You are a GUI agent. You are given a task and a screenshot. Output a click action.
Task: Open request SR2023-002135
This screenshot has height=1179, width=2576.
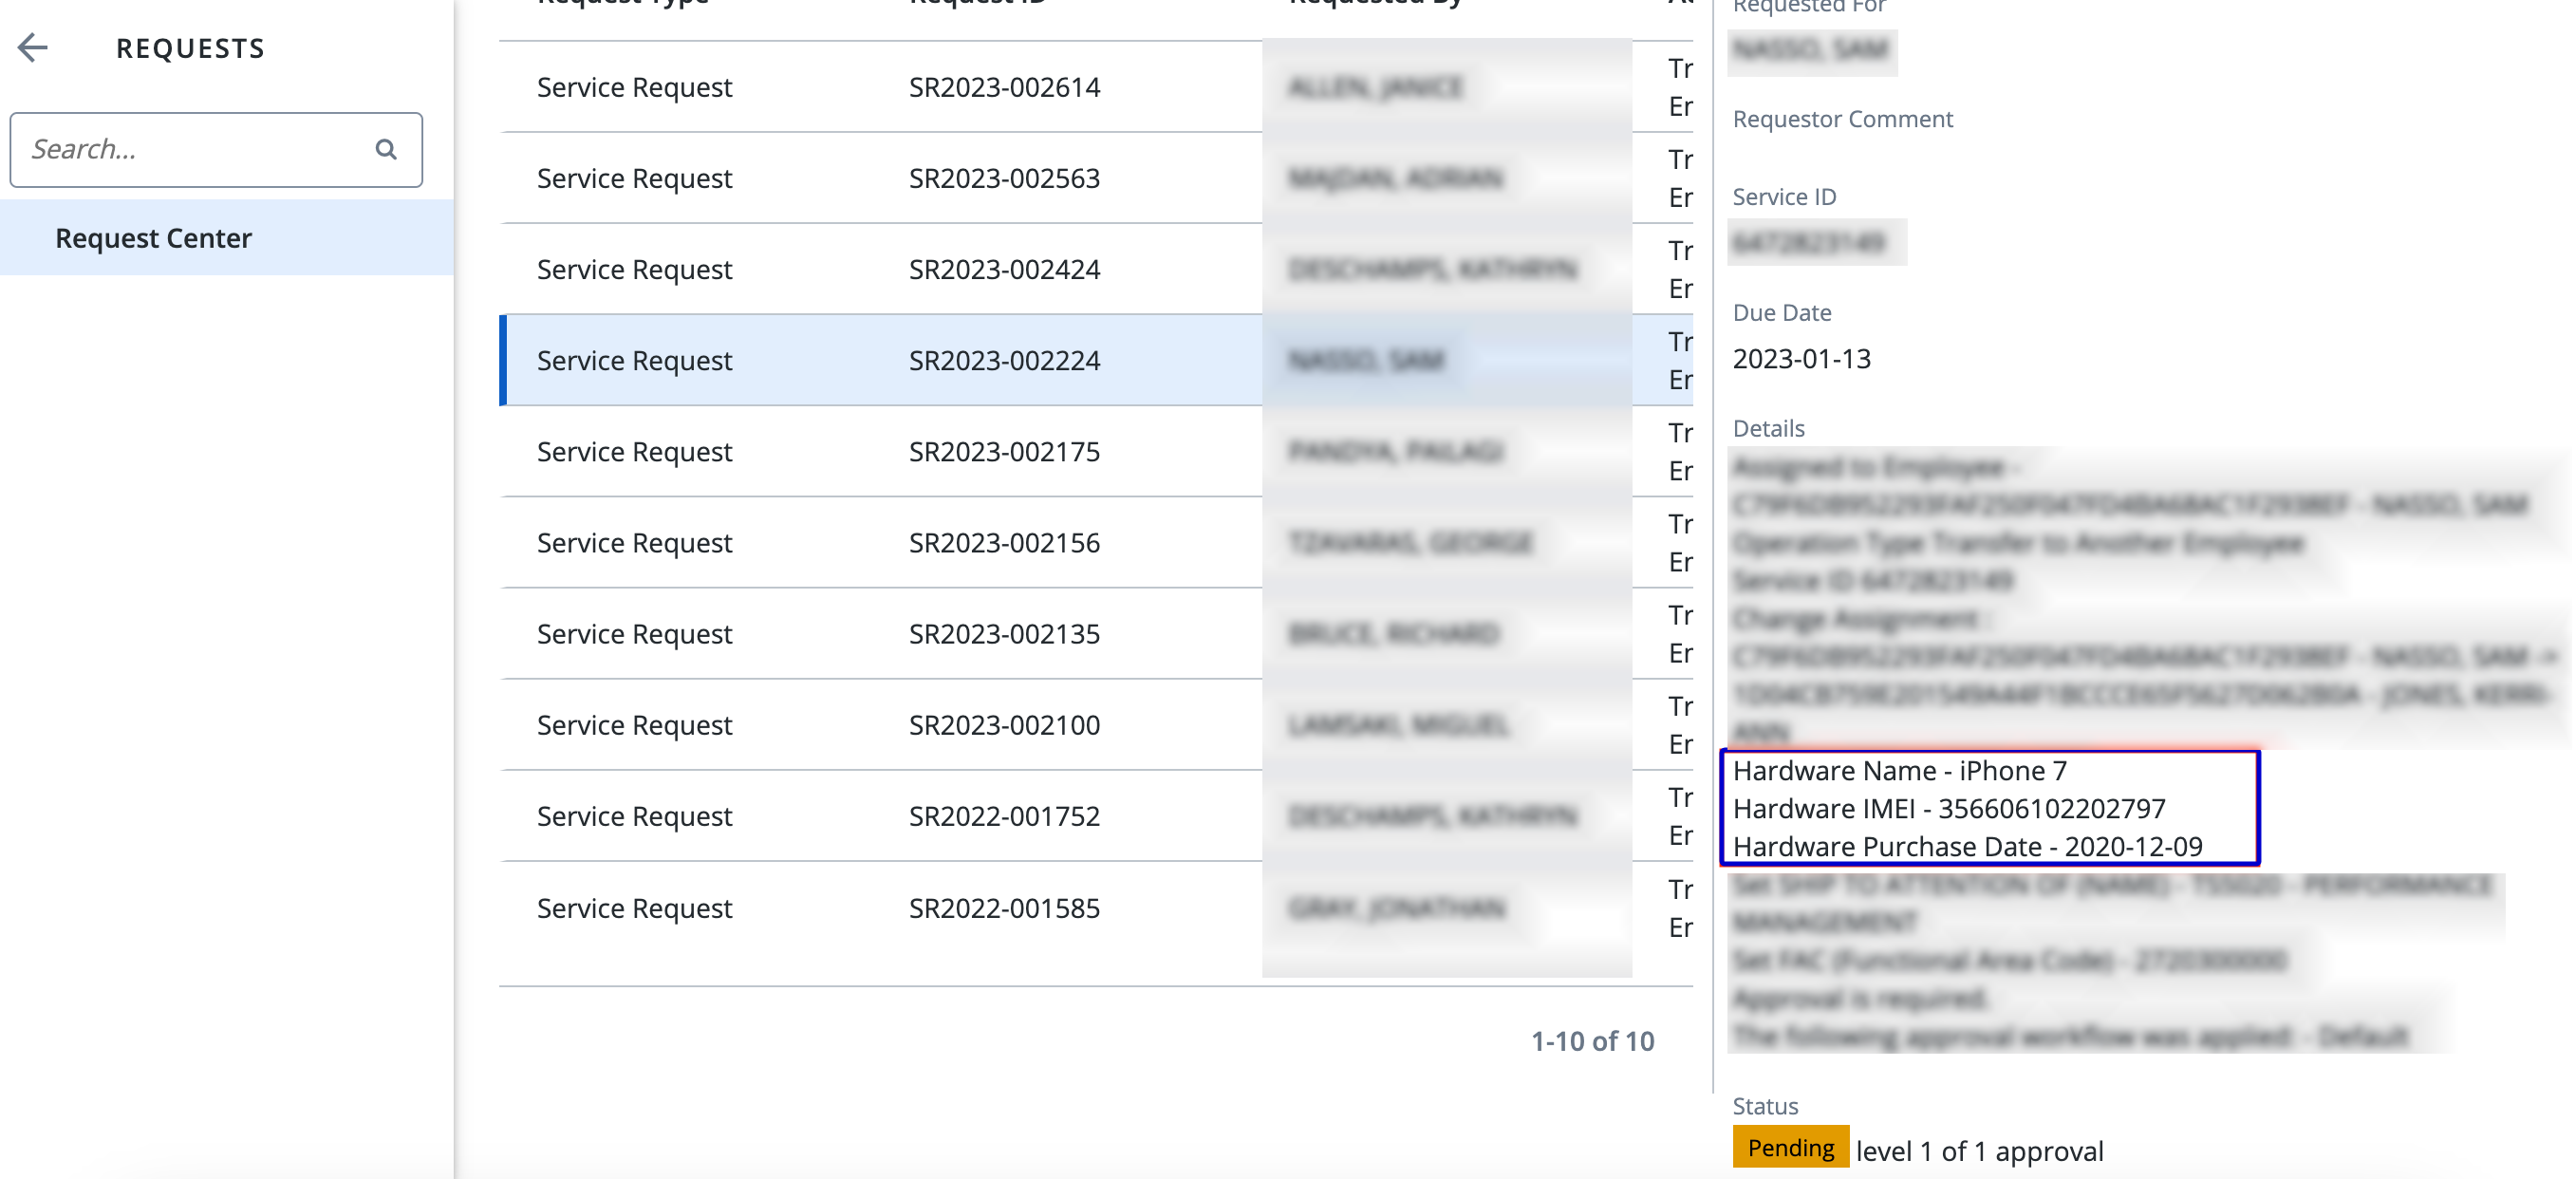(1003, 633)
